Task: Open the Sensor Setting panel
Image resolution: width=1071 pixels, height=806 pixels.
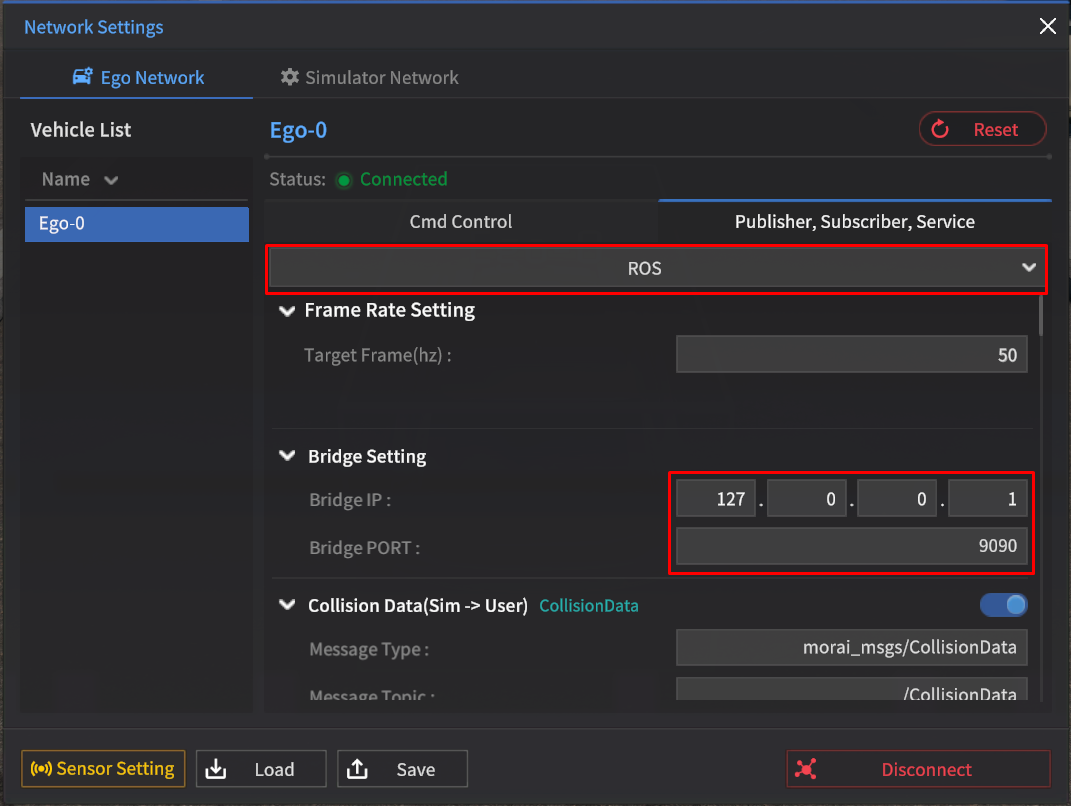Action: pos(103,769)
